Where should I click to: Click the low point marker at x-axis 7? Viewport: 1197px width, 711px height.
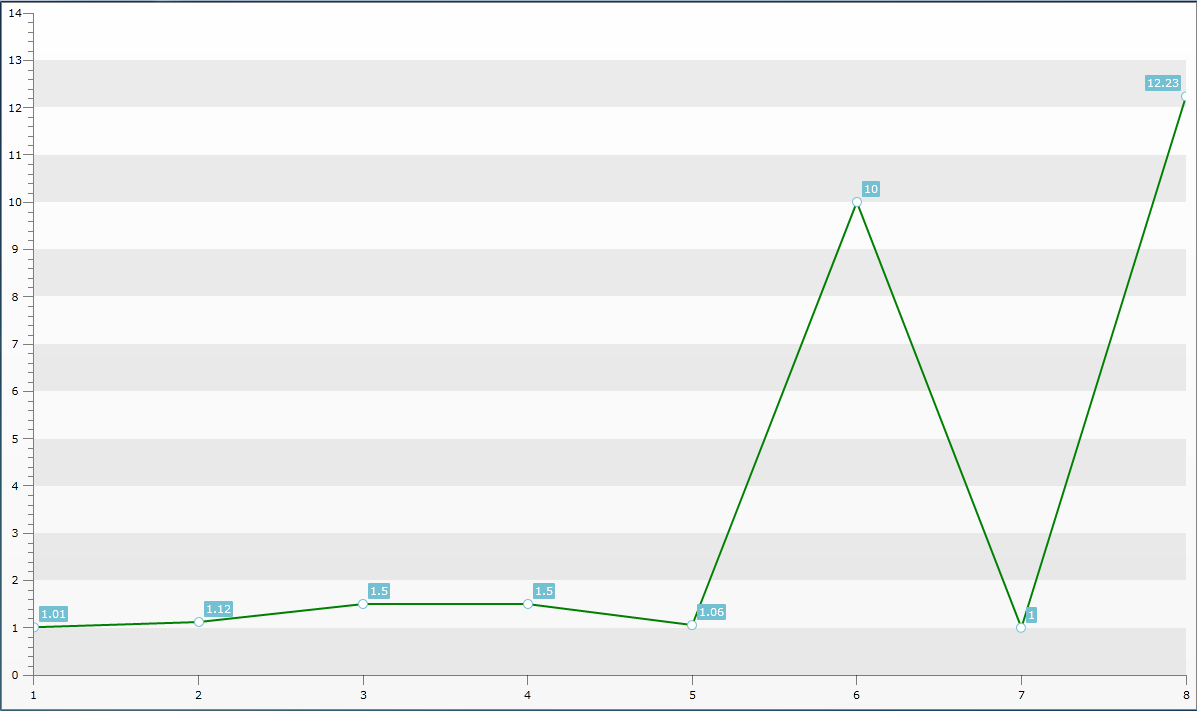click(x=1021, y=628)
